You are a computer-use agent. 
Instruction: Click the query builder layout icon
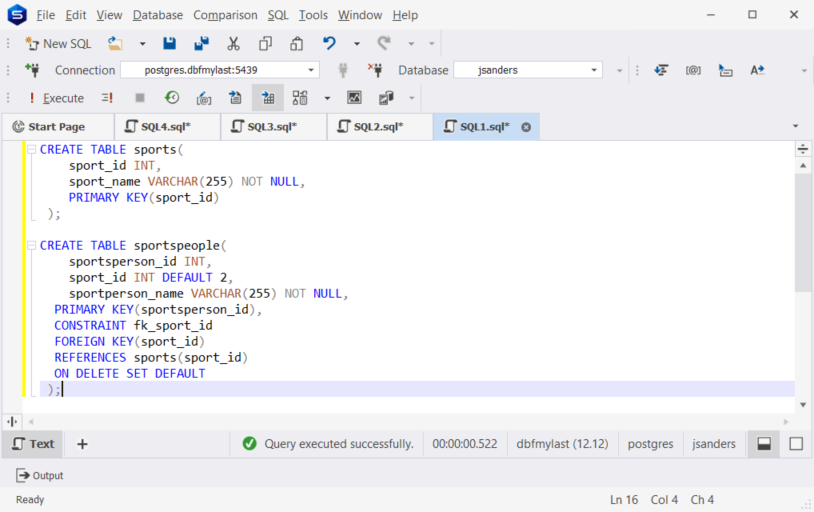(300, 98)
